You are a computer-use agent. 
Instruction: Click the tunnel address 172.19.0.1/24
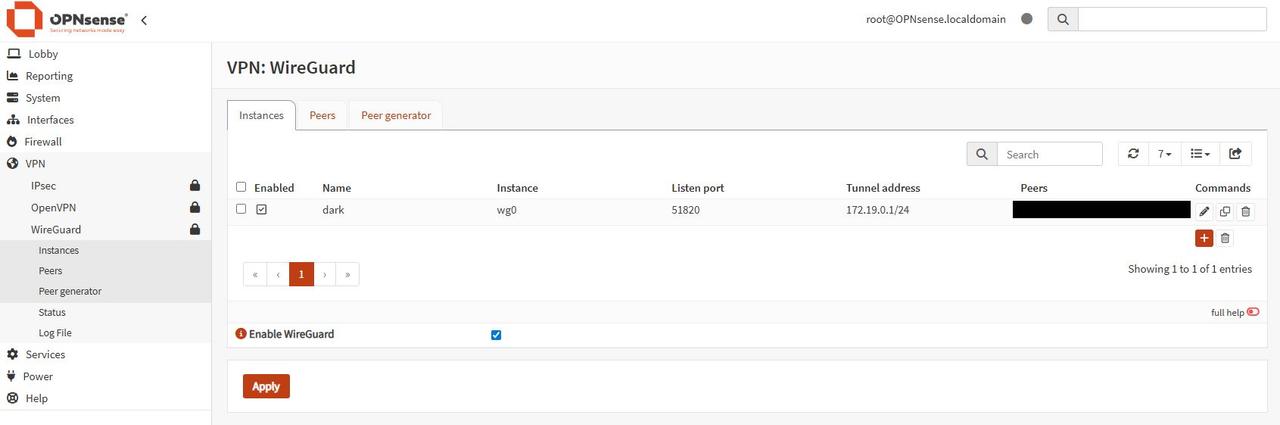880,210
